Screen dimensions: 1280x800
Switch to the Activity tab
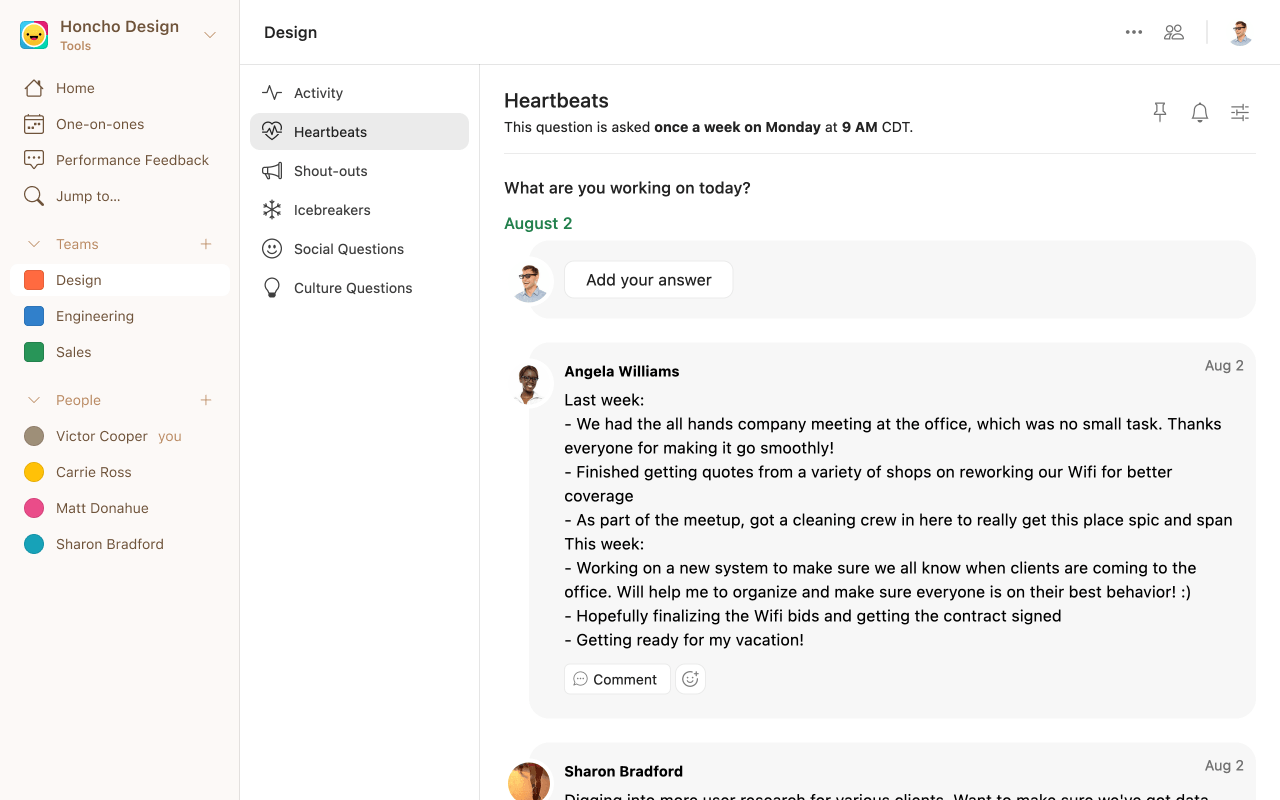tap(359, 93)
